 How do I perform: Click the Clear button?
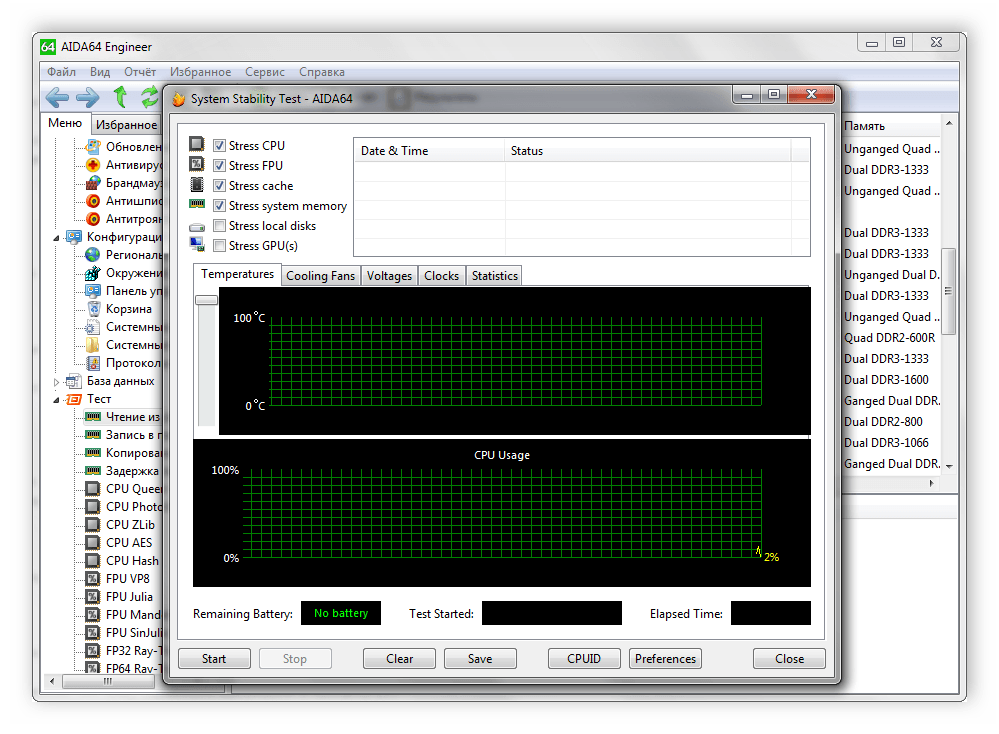click(399, 659)
